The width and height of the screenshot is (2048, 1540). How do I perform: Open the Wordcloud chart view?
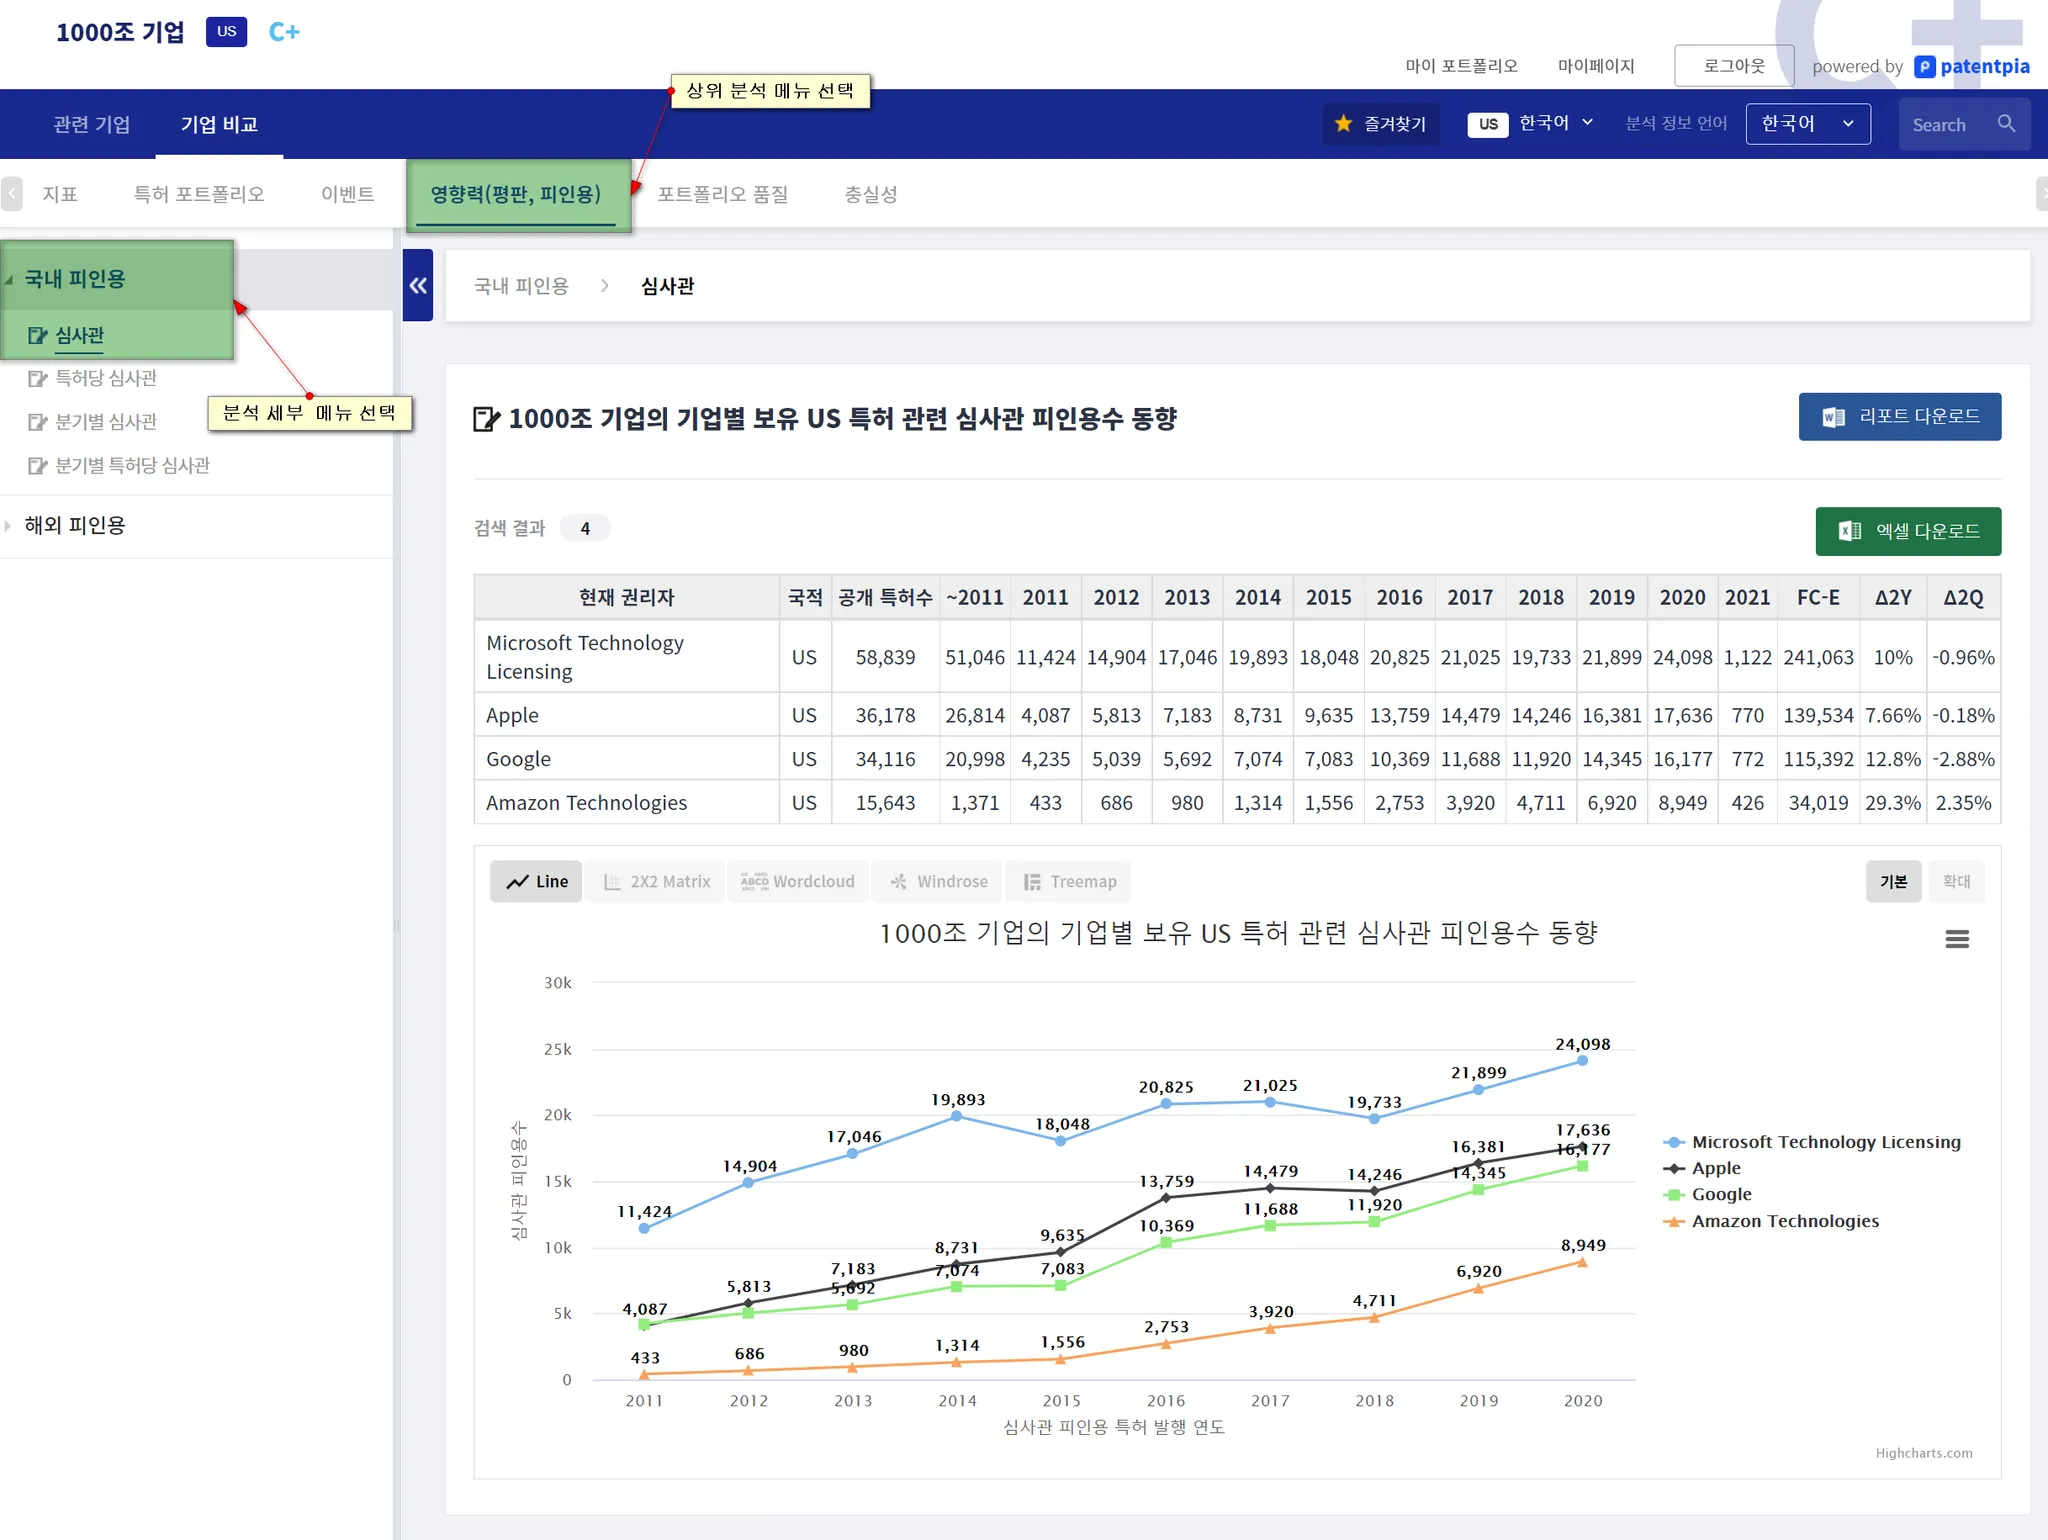point(798,882)
